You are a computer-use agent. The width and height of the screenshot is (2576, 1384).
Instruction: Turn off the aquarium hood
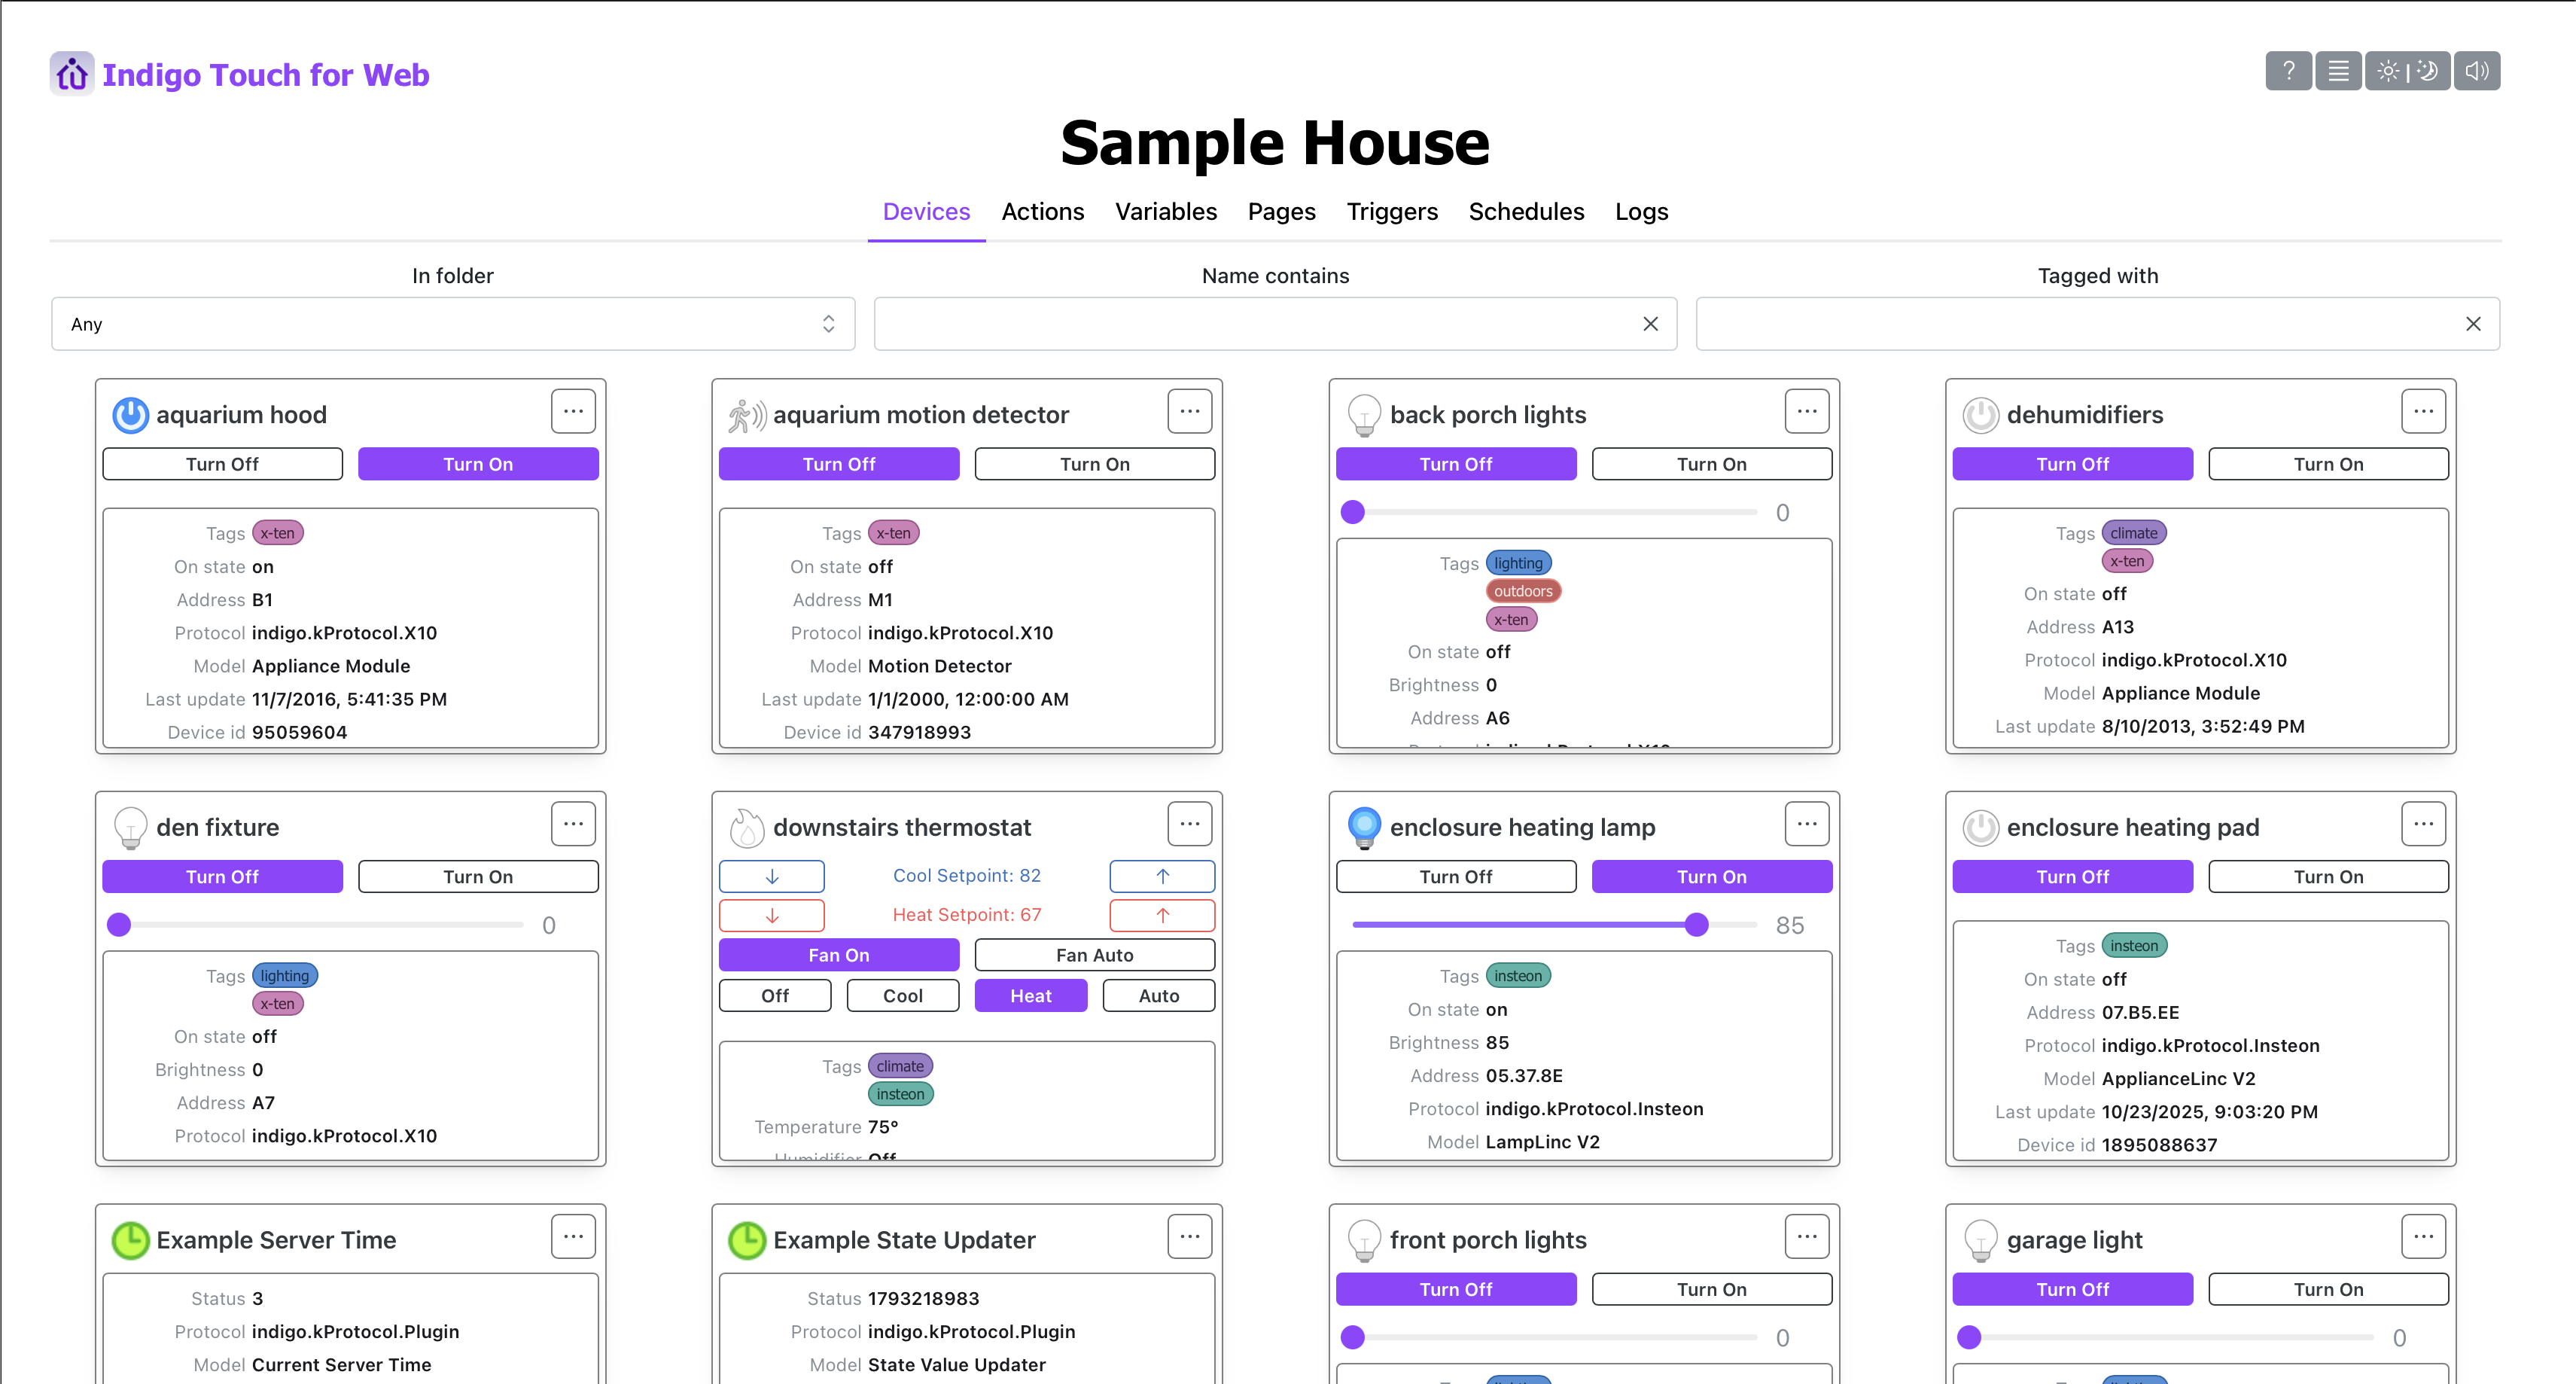(x=222, y=464)
